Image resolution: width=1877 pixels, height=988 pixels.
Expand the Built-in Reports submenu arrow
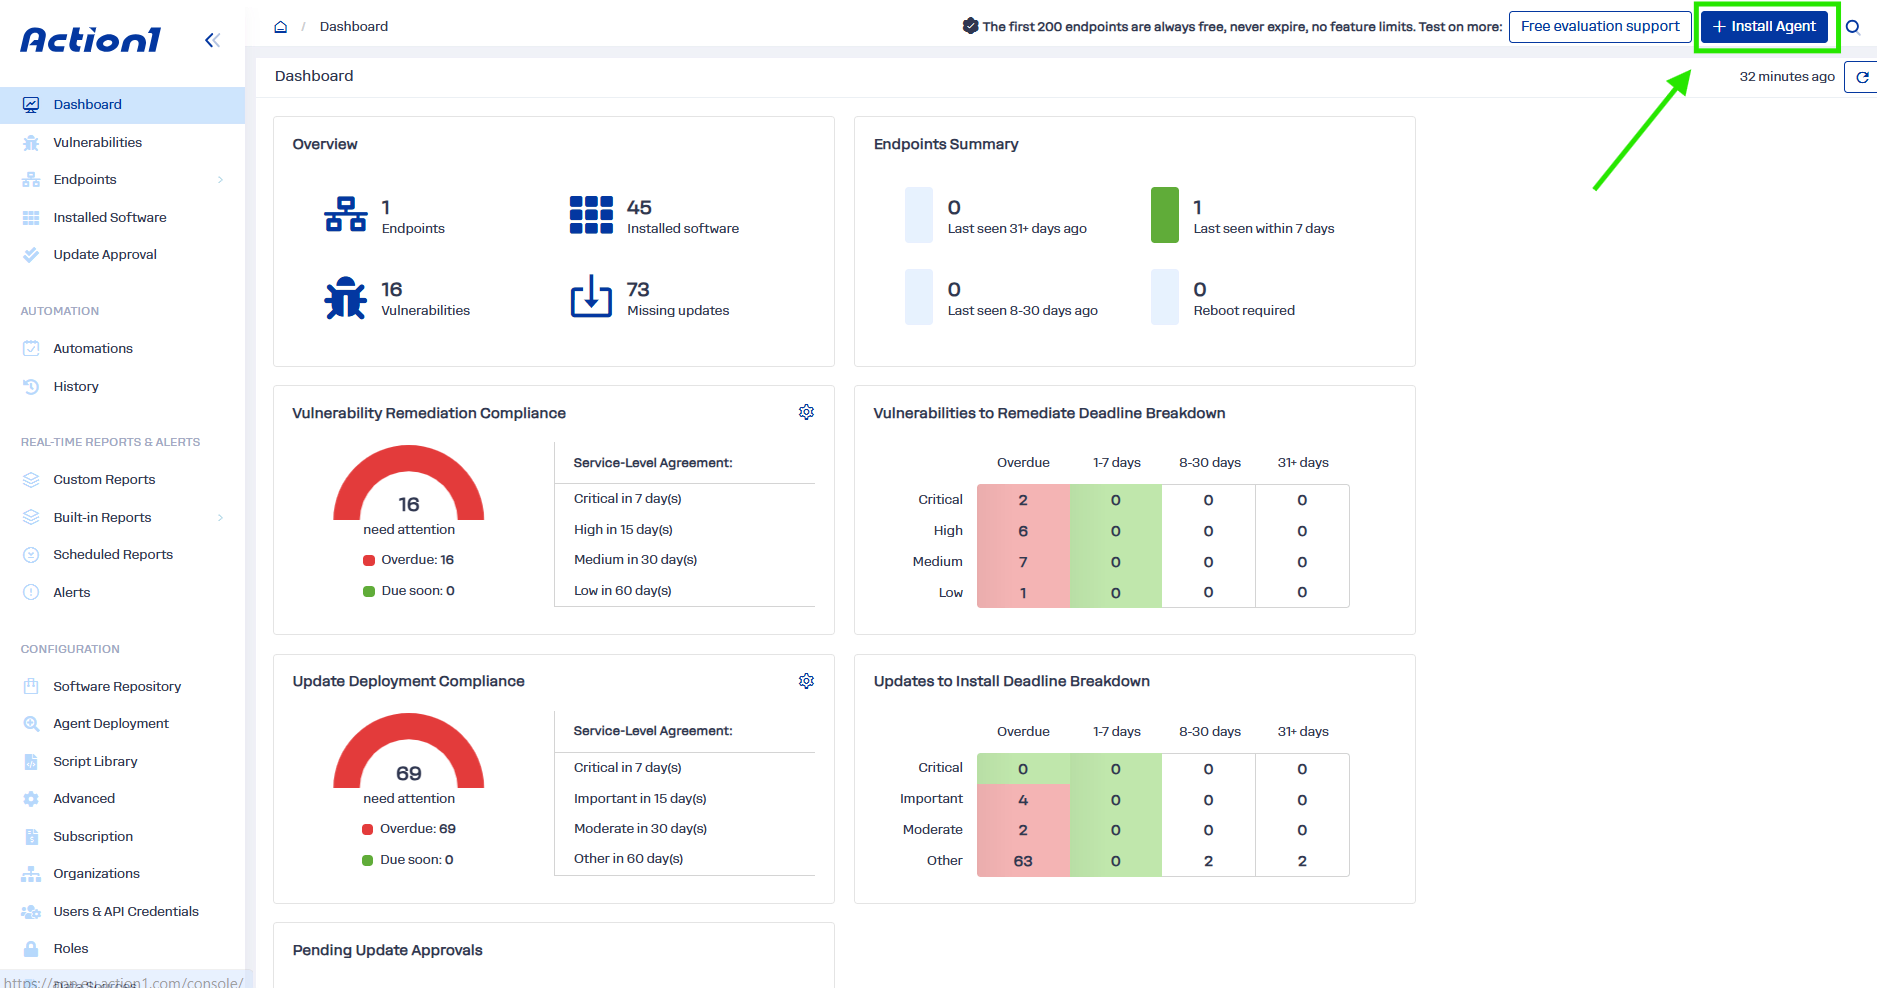pyautogui.click(x=220, y=518)
